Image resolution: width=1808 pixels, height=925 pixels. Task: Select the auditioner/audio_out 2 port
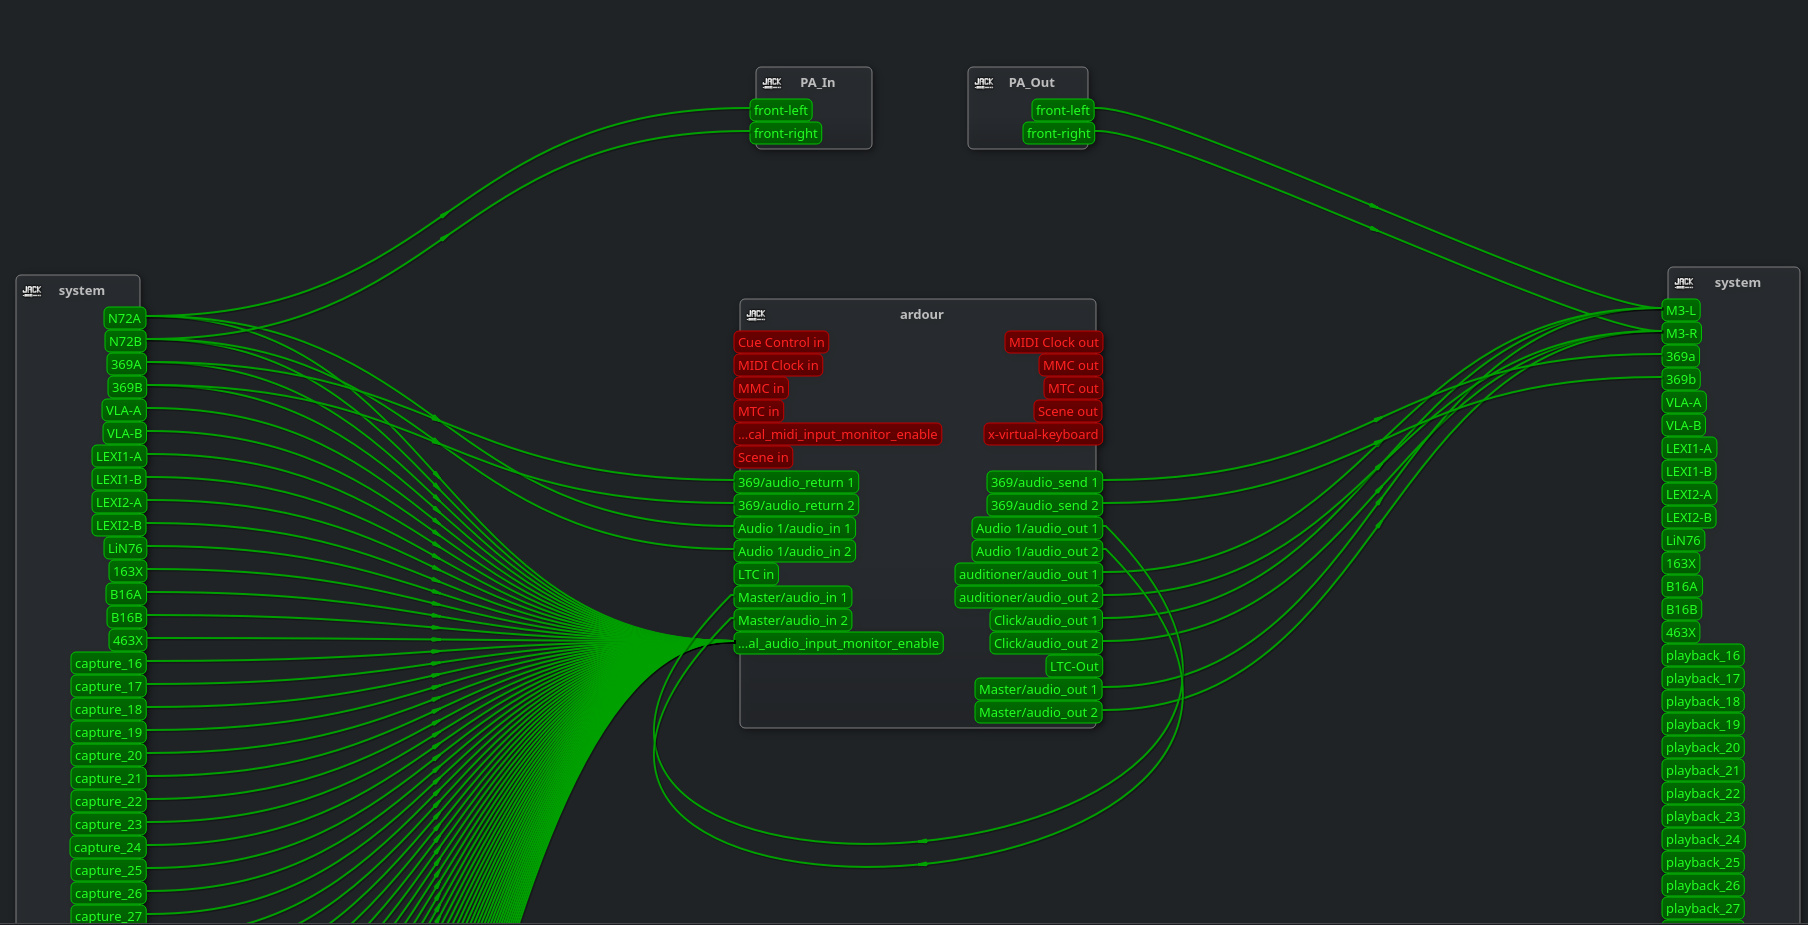pos(1028,598)
